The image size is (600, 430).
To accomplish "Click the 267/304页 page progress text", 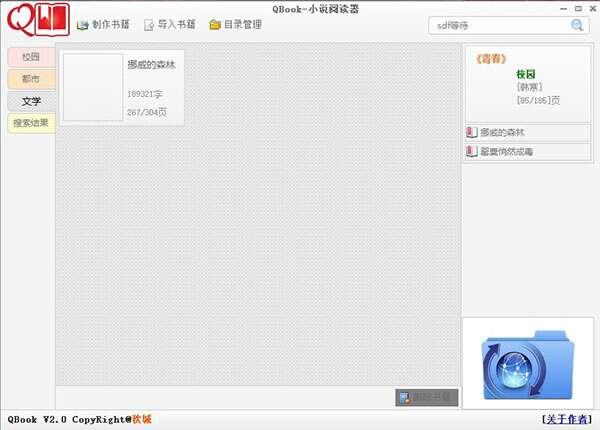I will coord(147,112).
